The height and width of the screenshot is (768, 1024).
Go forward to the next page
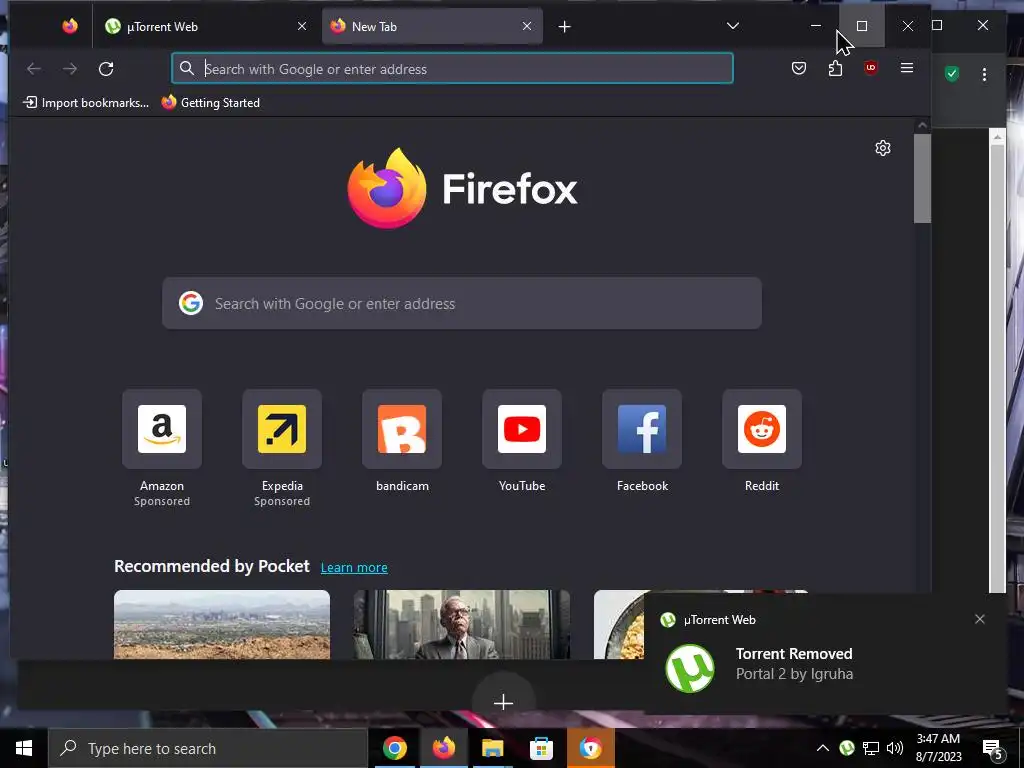(70, 69)
